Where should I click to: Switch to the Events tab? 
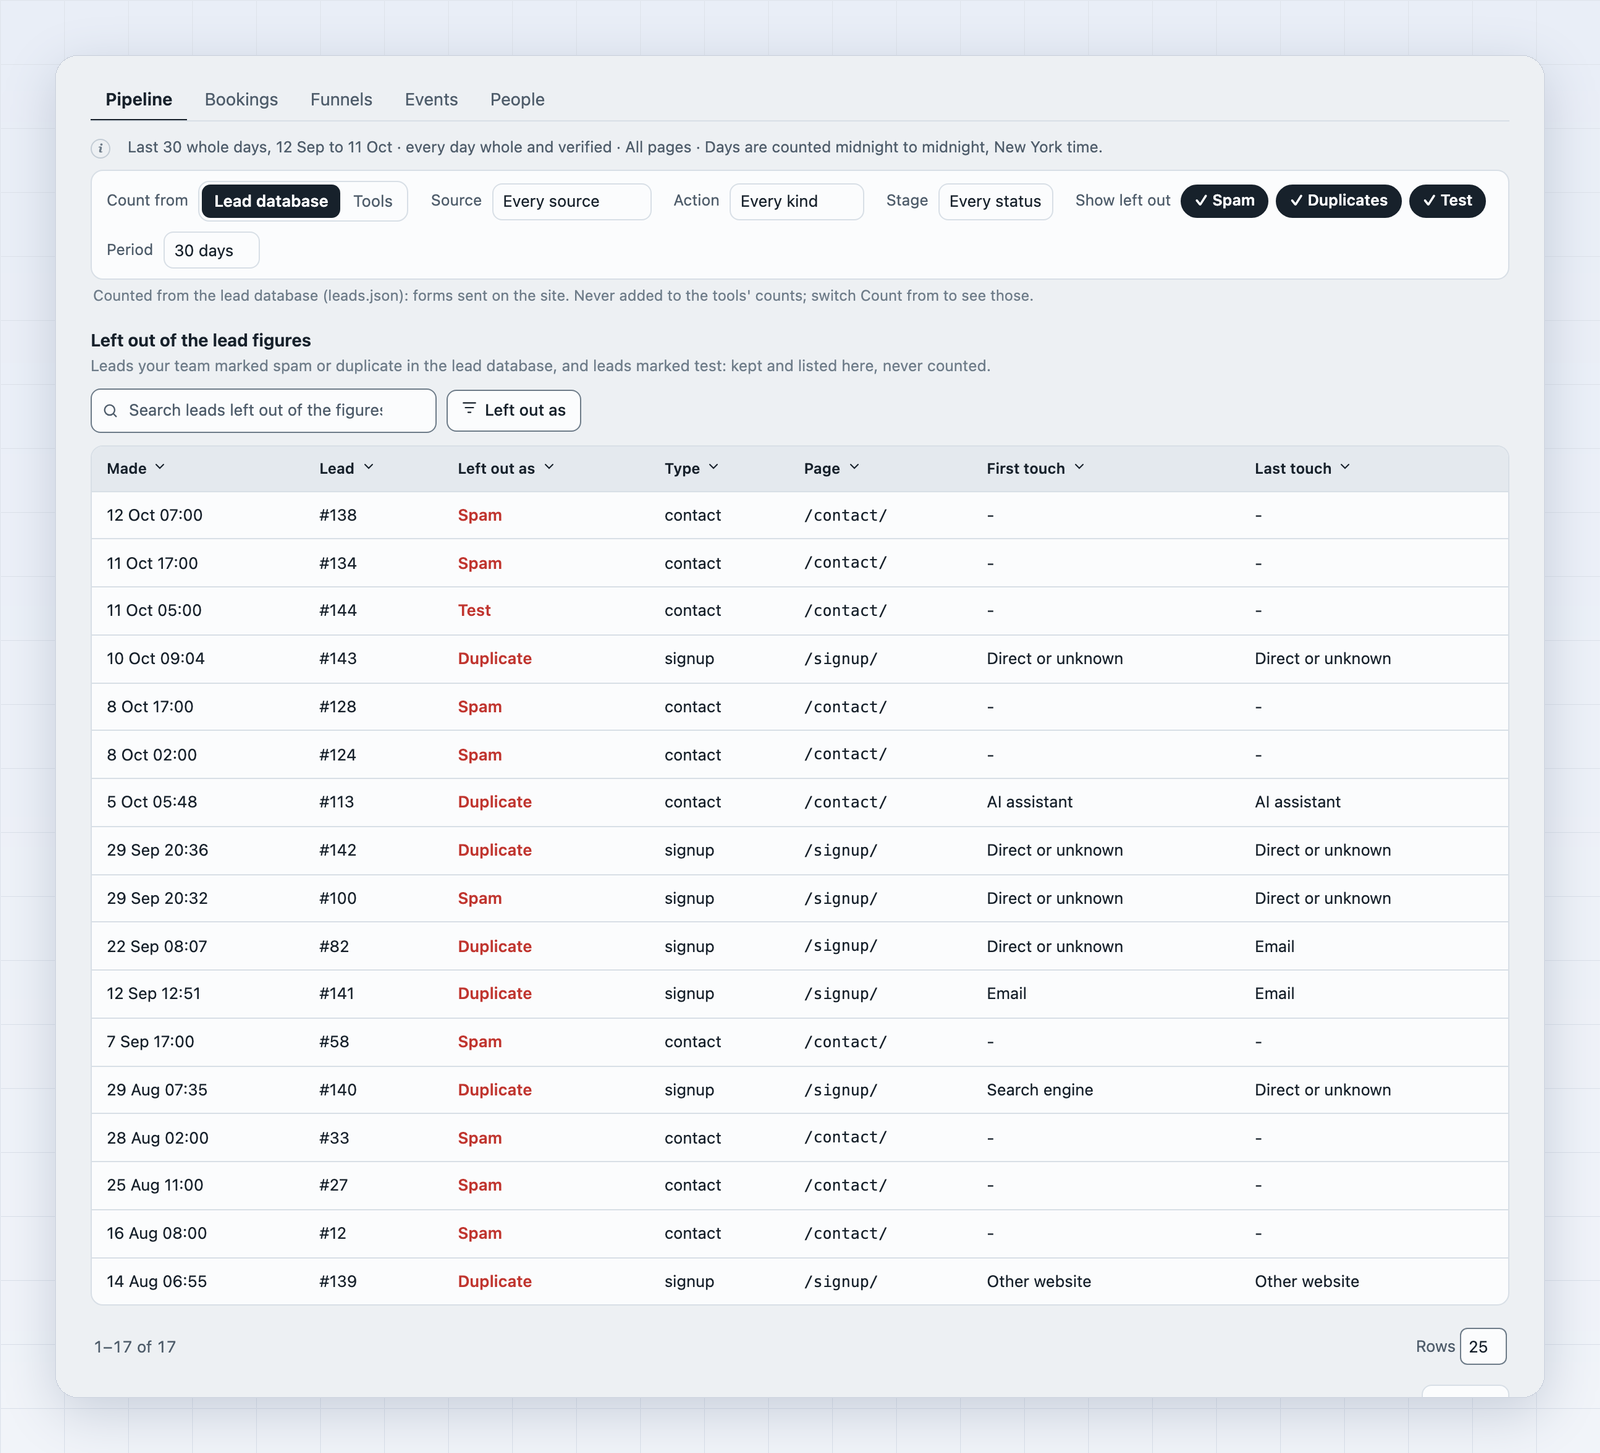431,99
